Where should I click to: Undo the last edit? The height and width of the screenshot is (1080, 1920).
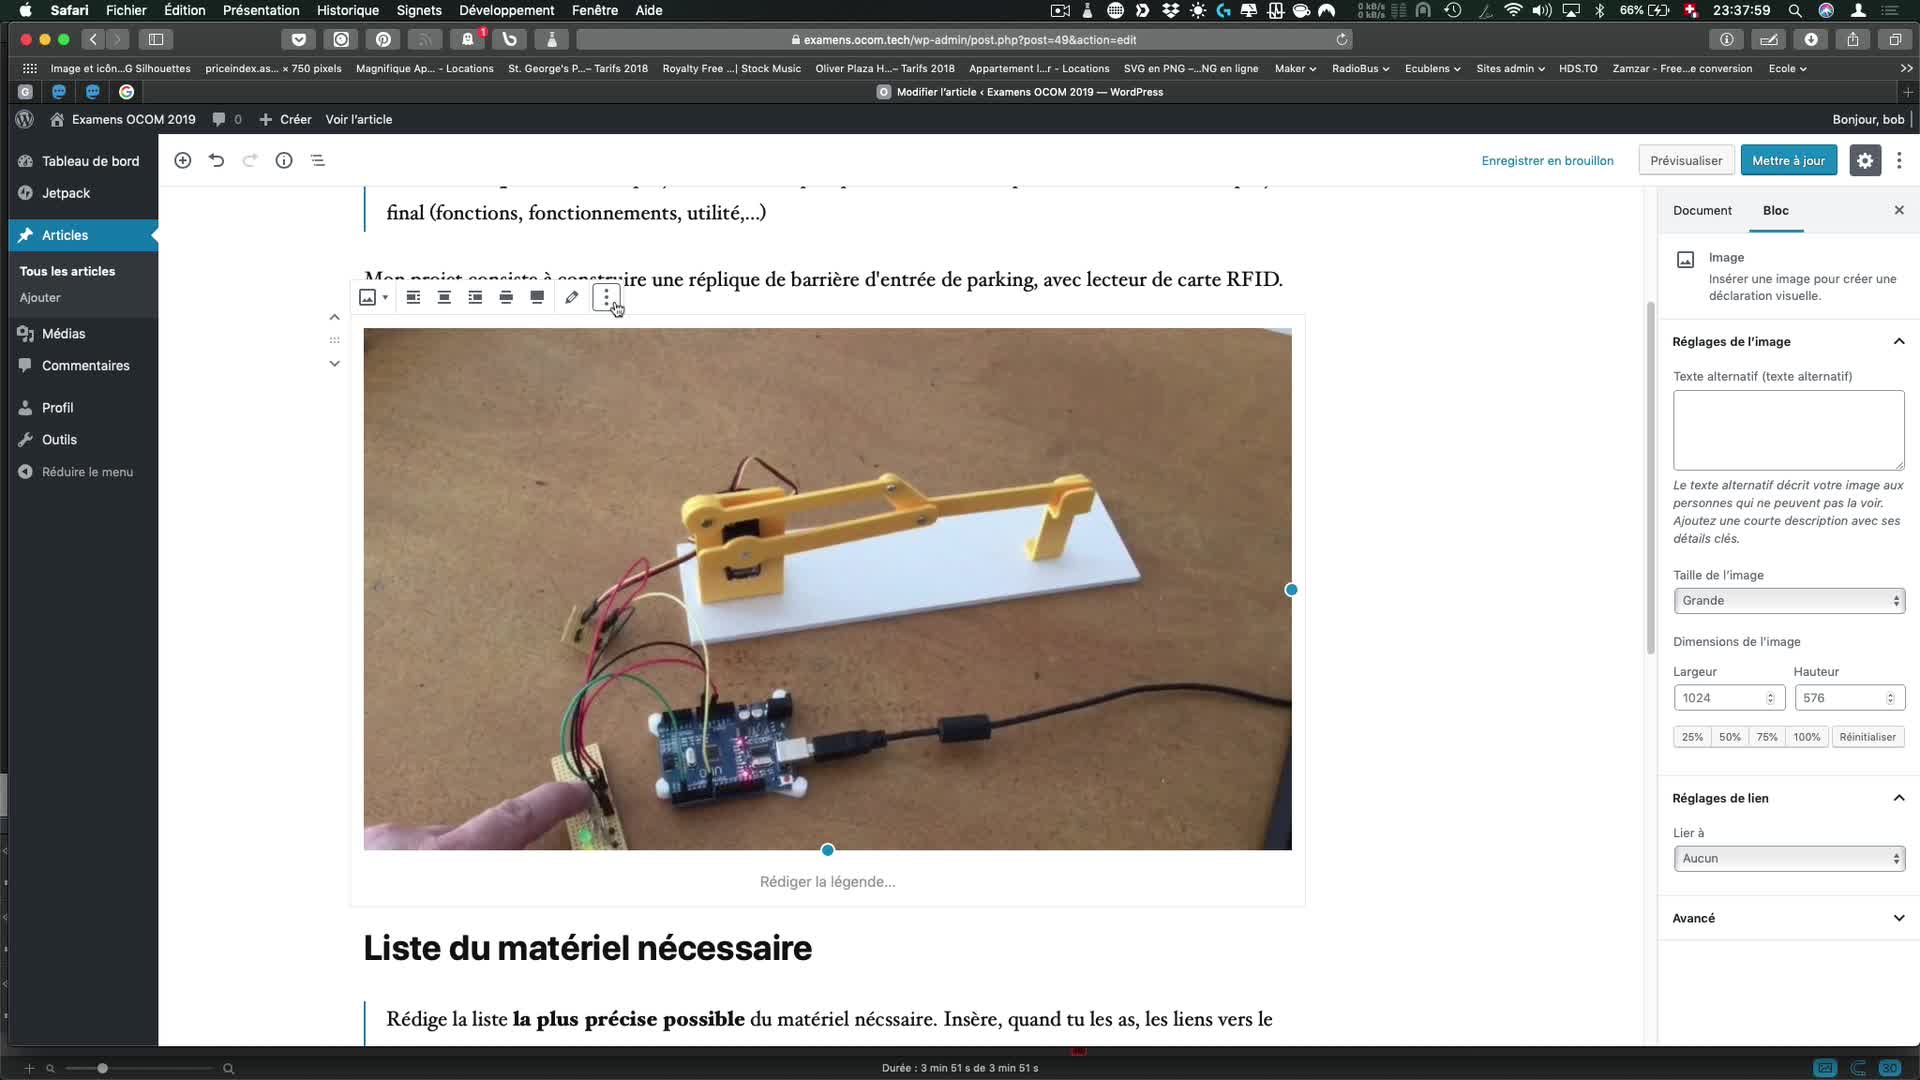(x=216, y=160)
